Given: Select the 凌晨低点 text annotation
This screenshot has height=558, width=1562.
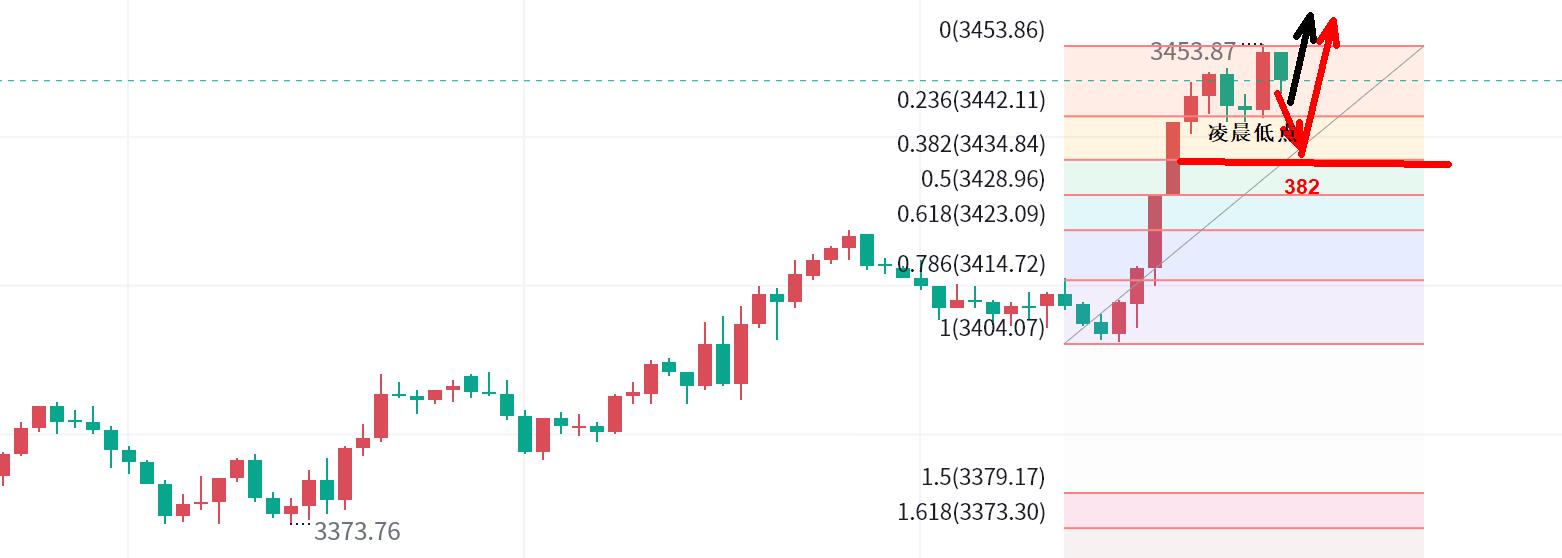Looking at the screenshot, I should (x=1251, y=133).
